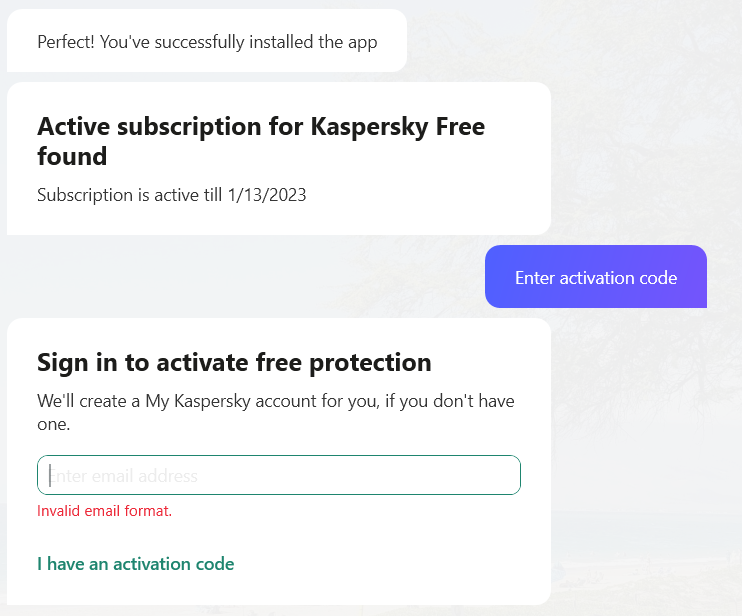Click the Subscription is active till text
The image size is (742, 616).
[x=130, y=195]
